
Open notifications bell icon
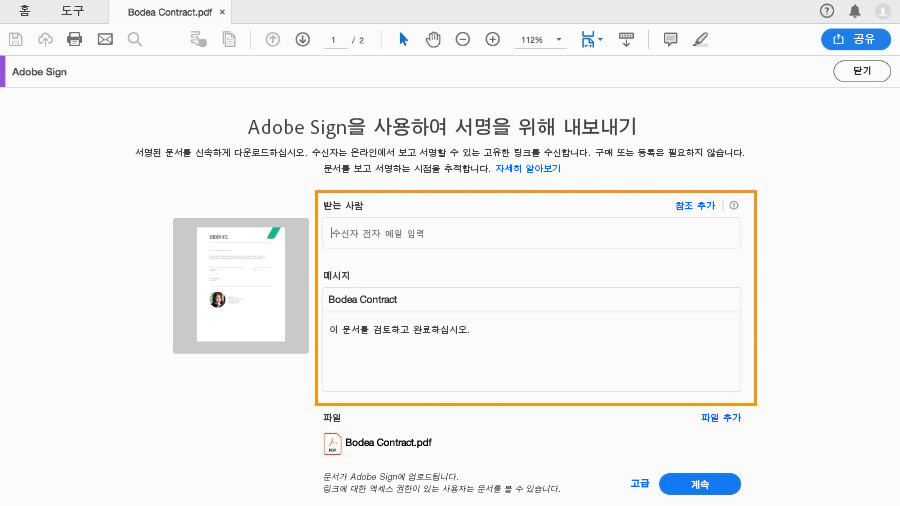tap(855, 11)
